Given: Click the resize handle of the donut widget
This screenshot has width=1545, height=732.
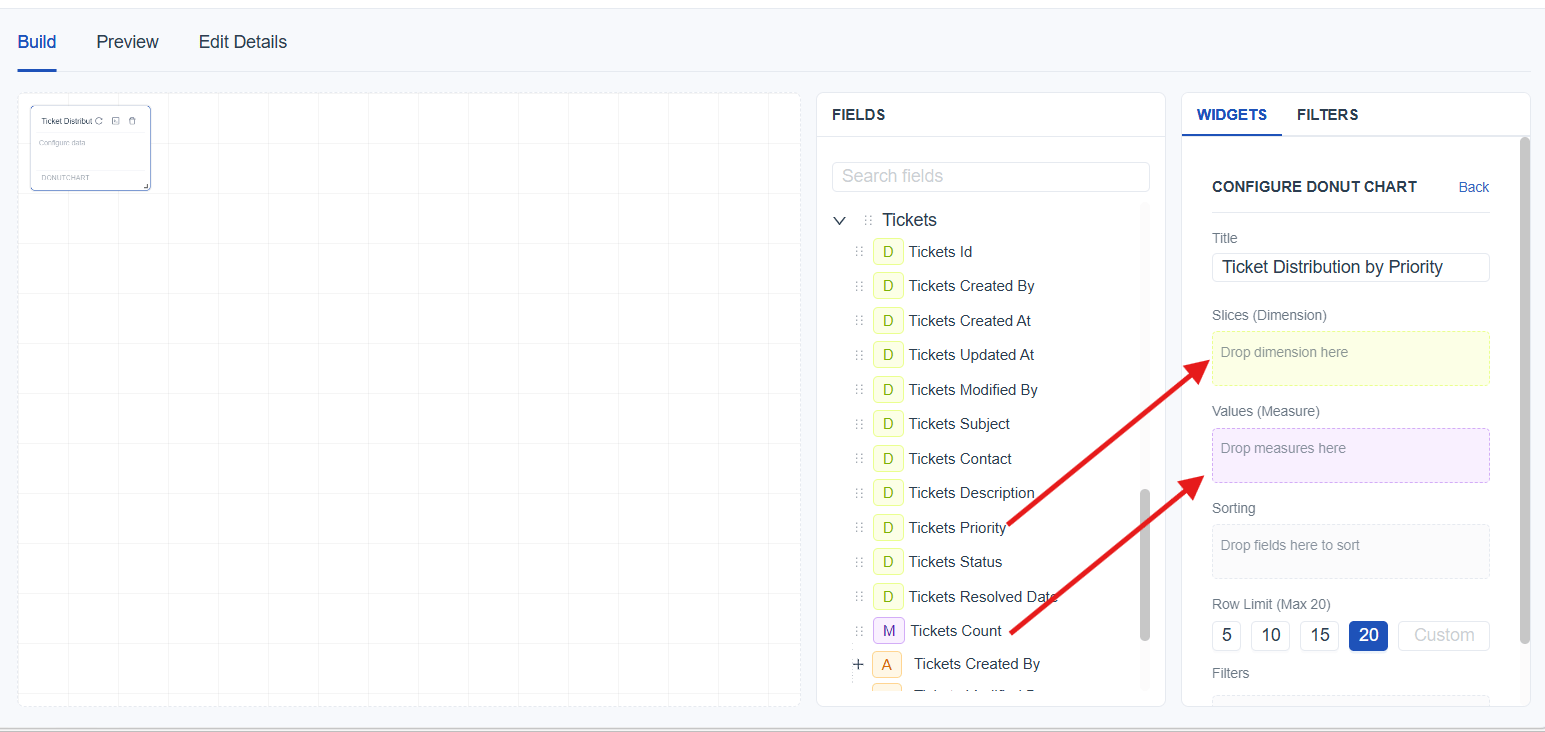Looking at the screenshot, I should pyautogui.click(x=146, y=186).
